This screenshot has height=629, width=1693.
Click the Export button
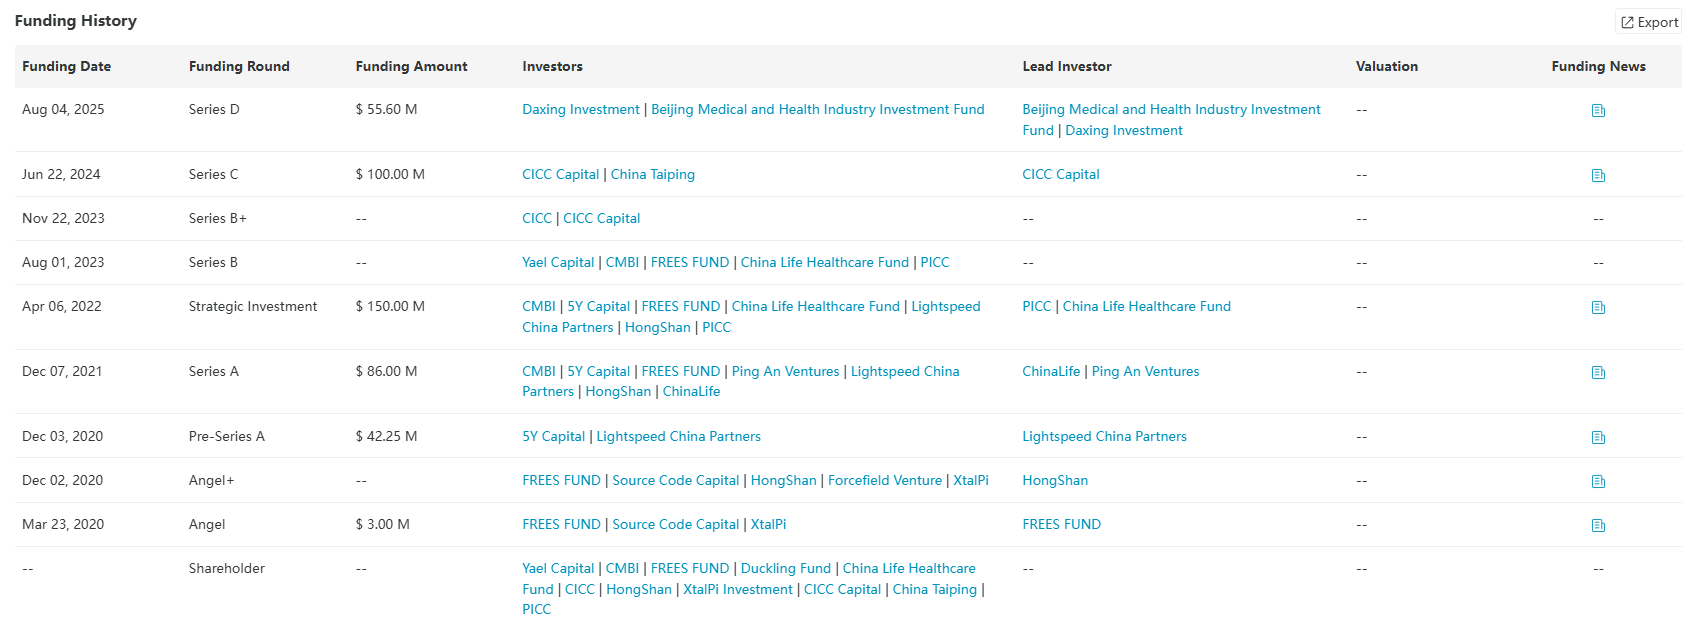pyautogui.click(x=1649, y=22)
